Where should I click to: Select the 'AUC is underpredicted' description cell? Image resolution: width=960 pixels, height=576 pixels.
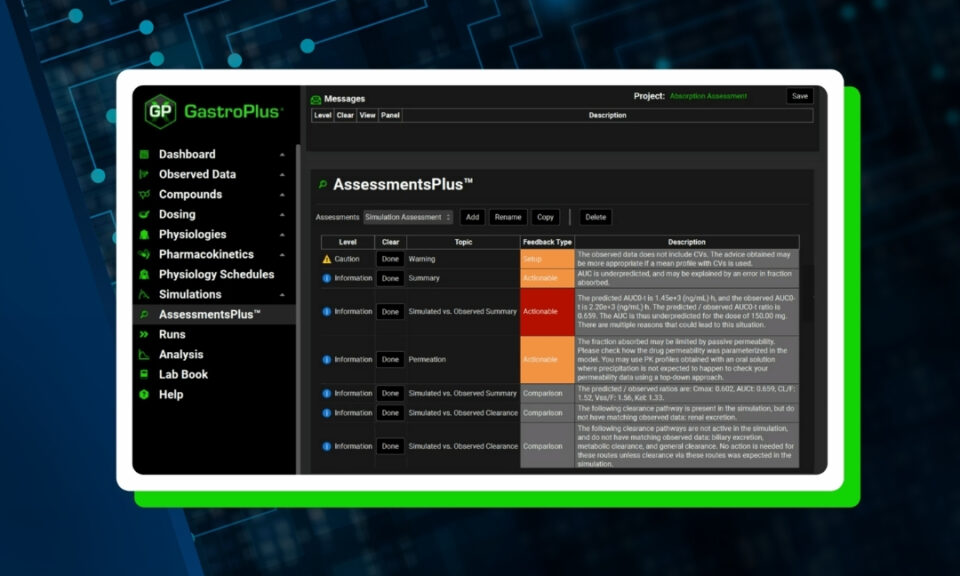[687, 279]
